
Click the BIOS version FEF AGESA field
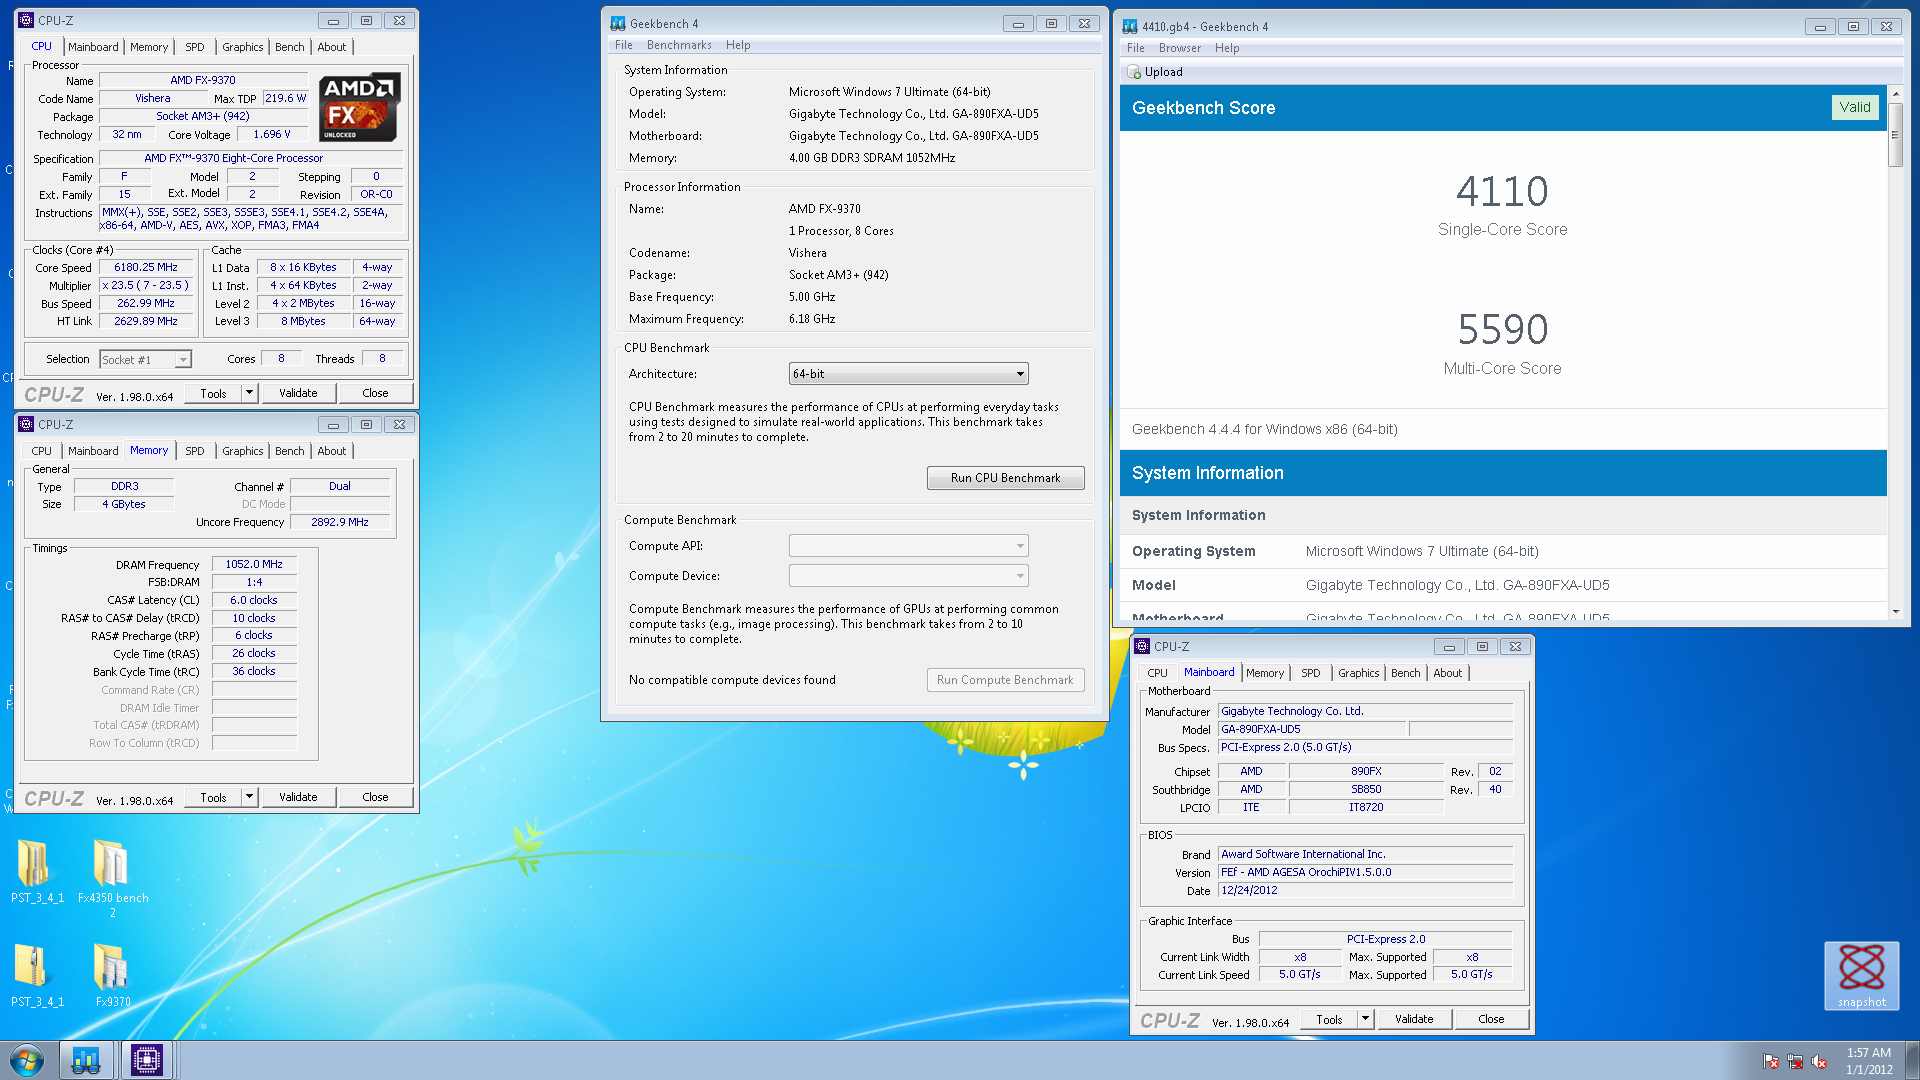(x=1366, y=872)
